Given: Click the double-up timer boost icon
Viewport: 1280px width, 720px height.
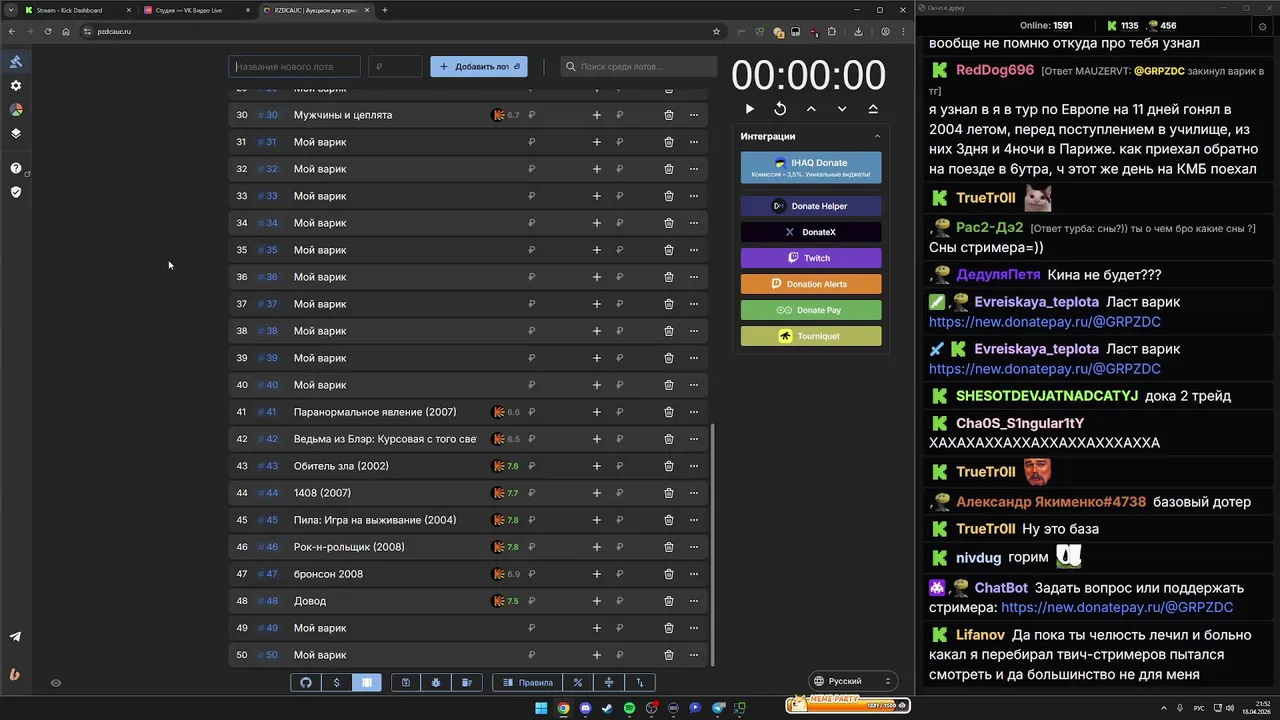Looking at the screenshot, I should 873,109.
